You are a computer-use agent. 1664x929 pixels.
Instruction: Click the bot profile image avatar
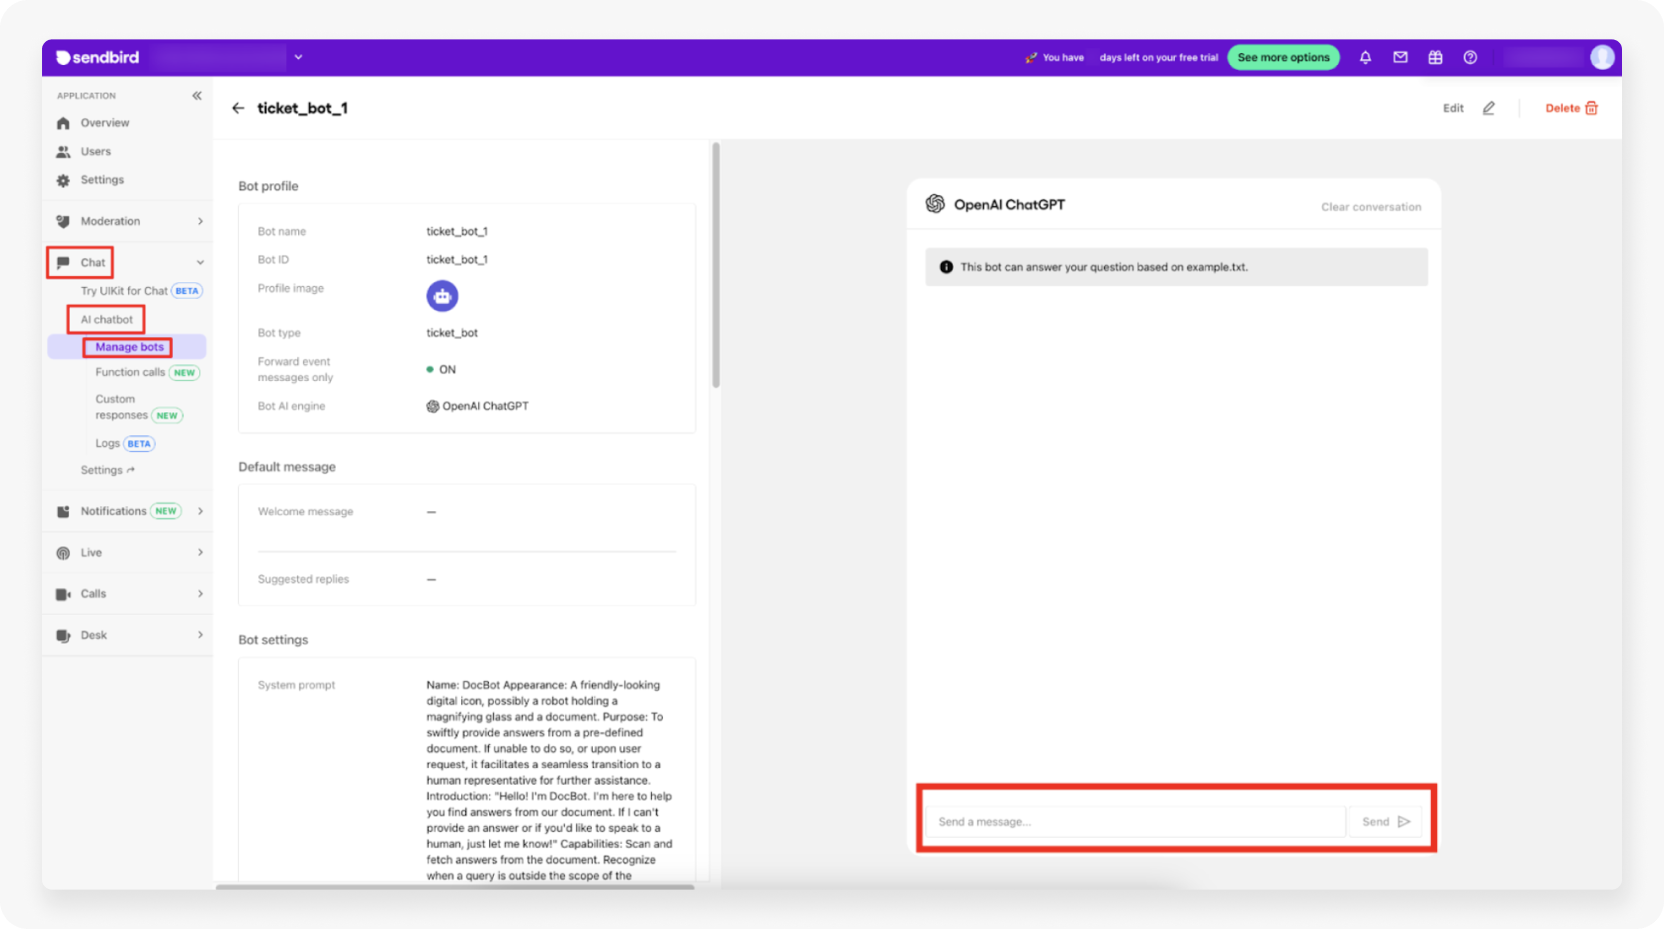442,296
